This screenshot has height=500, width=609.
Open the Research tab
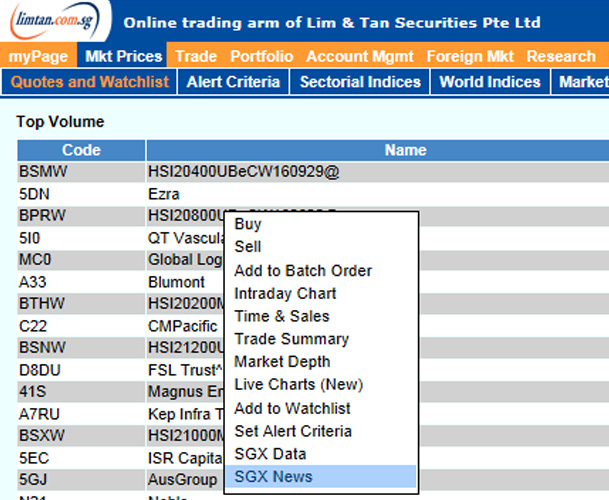pos(561,56)
